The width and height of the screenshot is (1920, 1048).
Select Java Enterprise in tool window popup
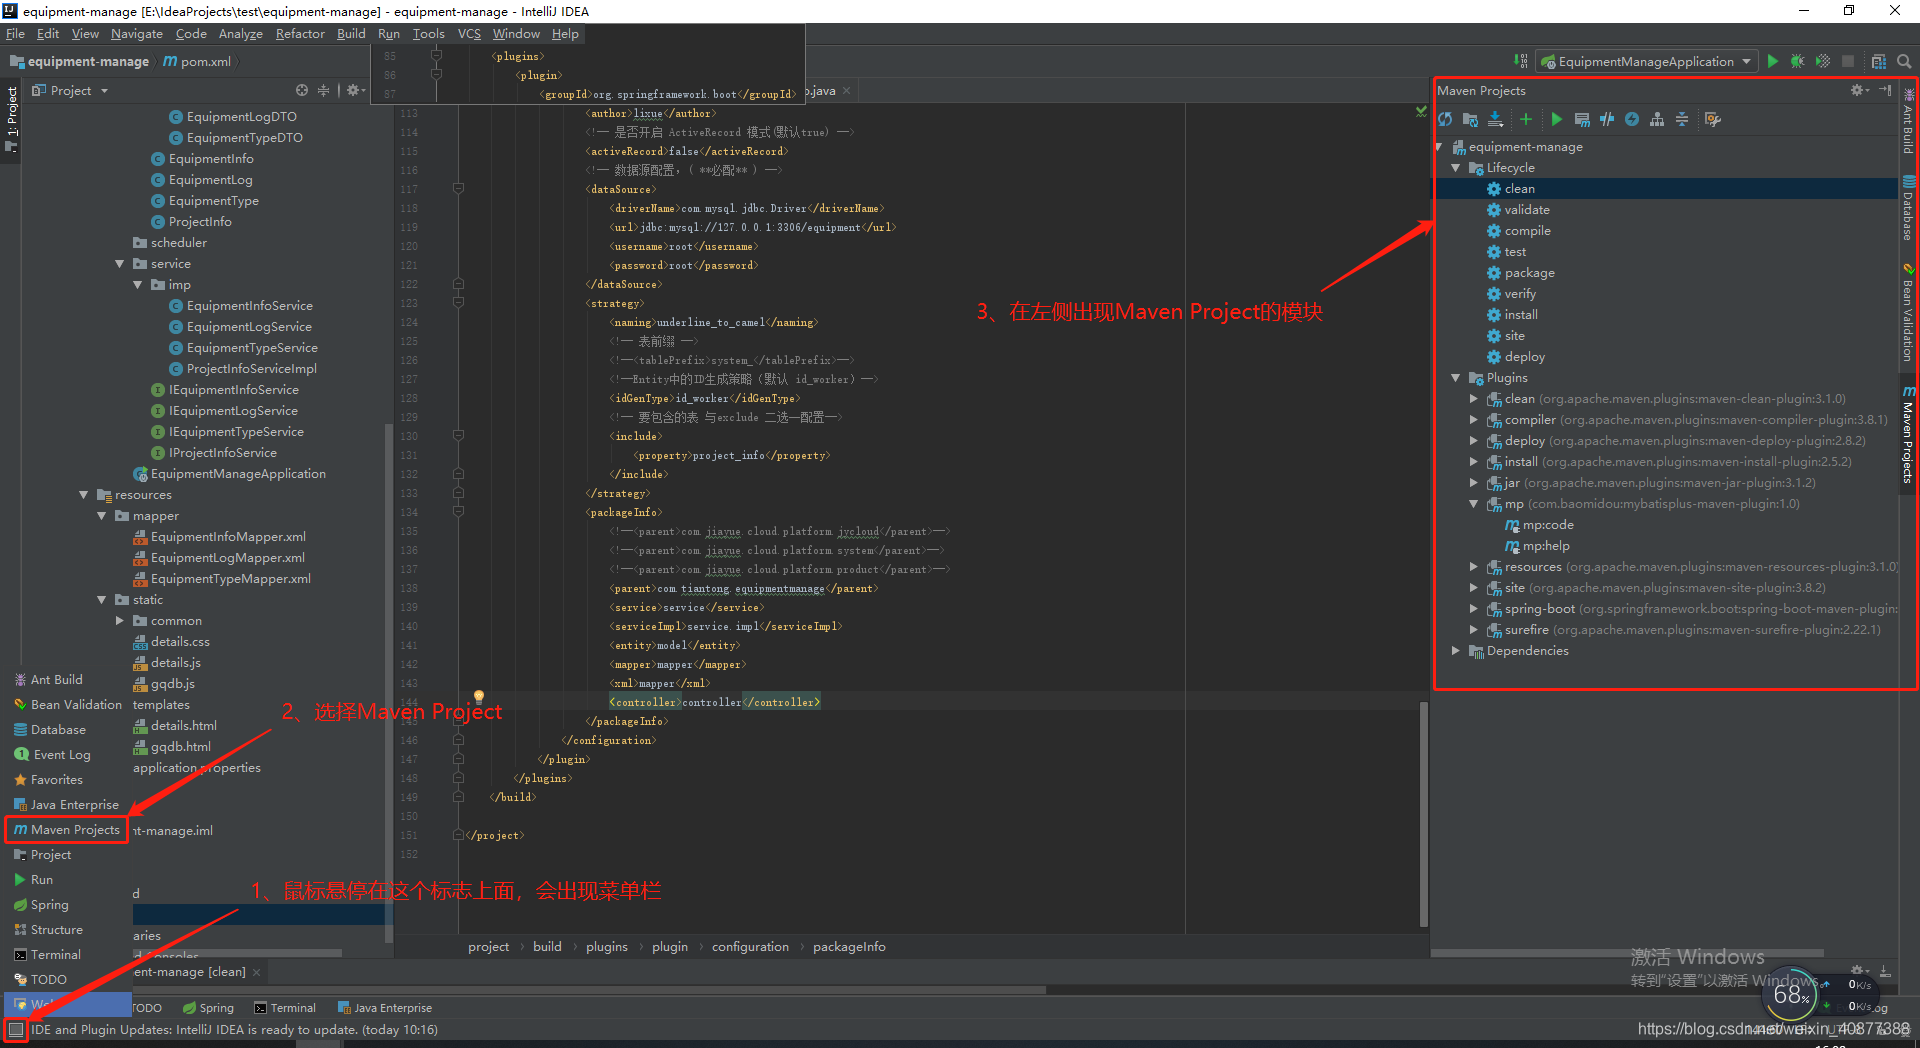pyautogui.click(x=67, y=805)
